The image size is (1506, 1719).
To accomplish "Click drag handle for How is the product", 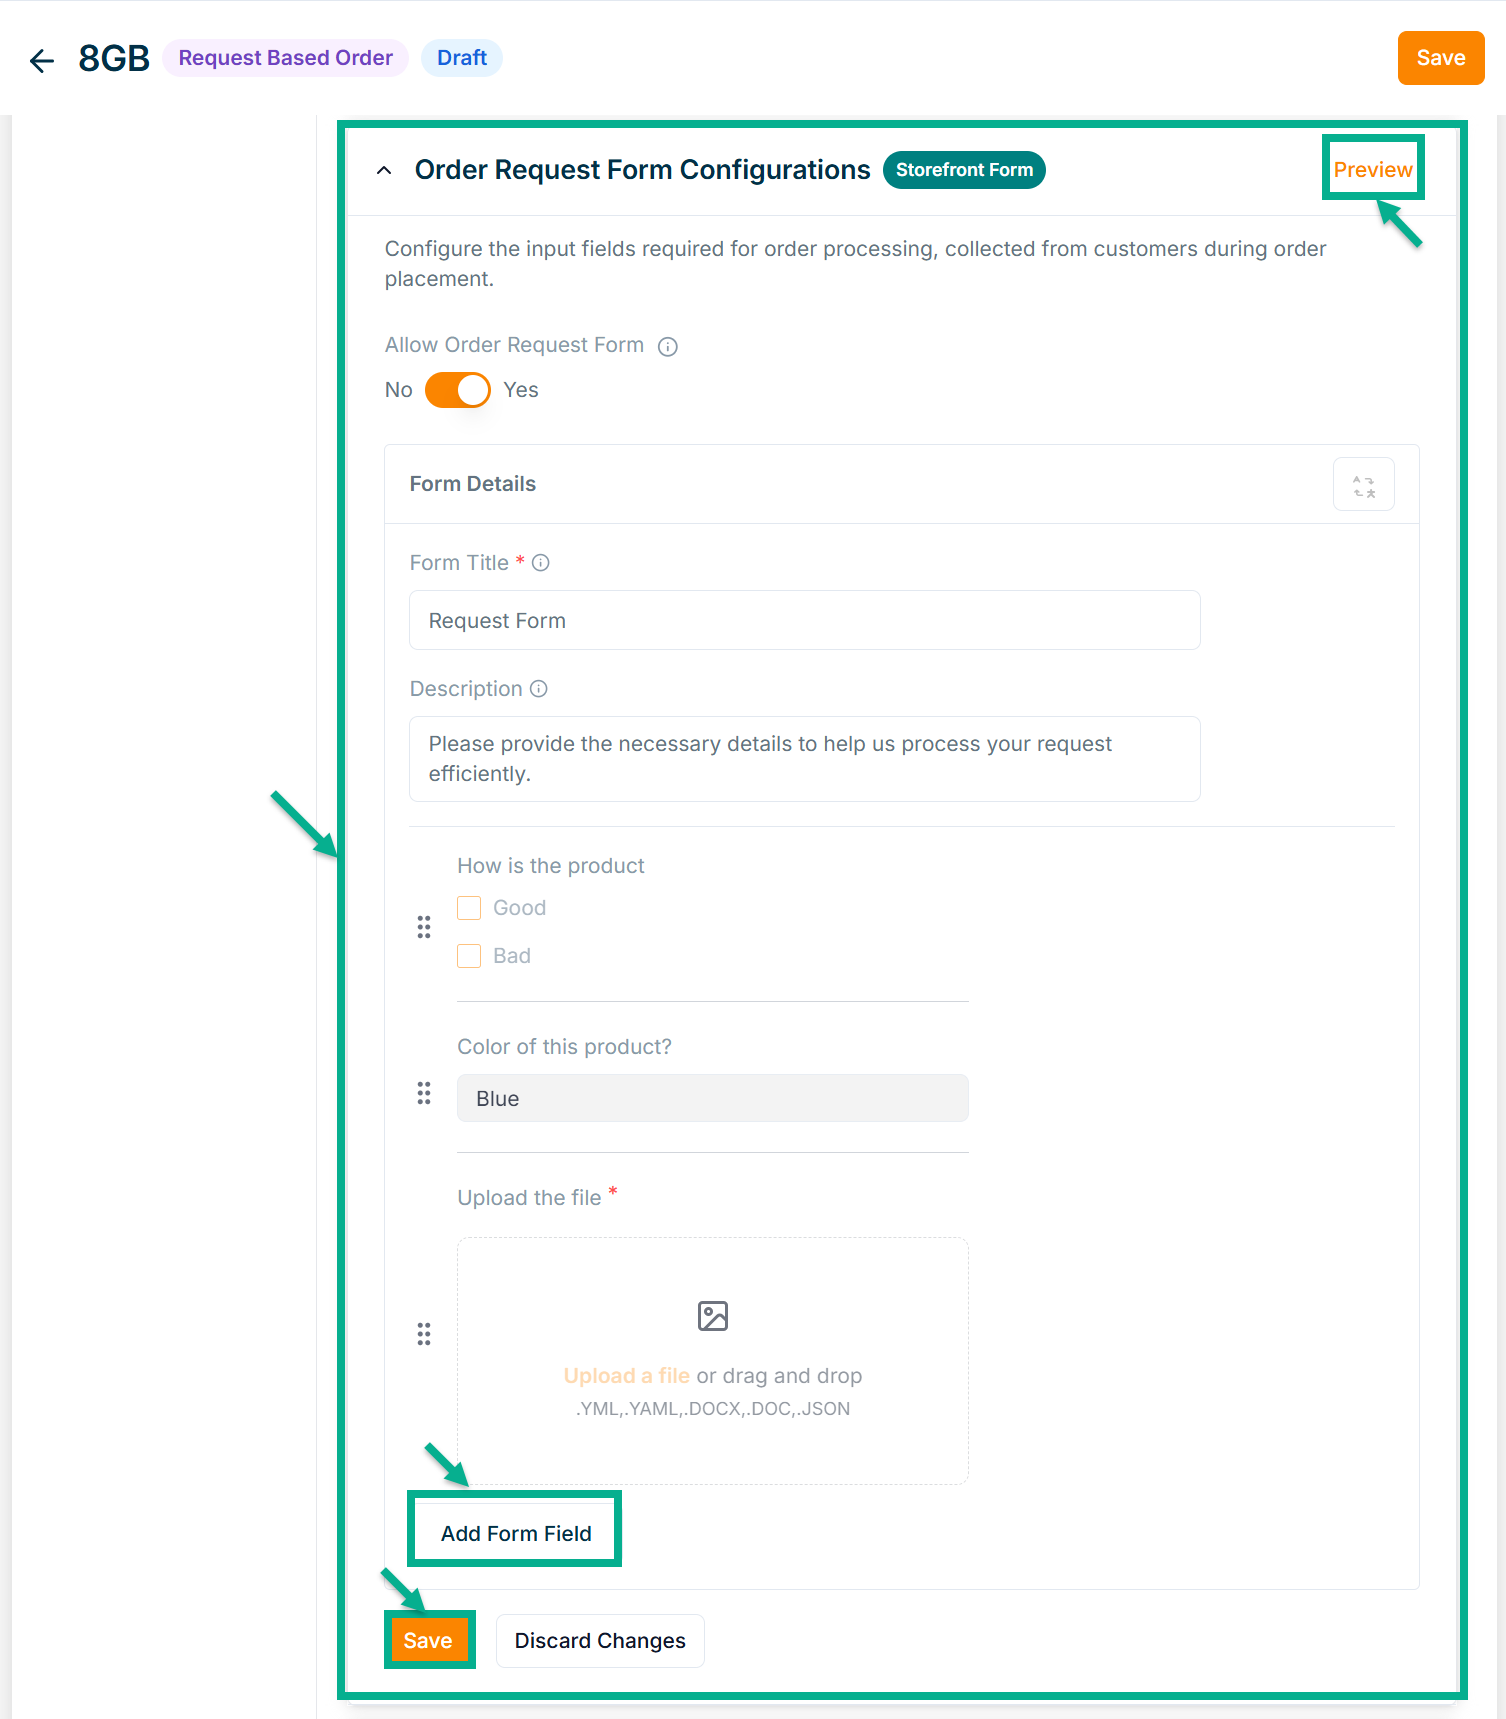I will [424, 927].
